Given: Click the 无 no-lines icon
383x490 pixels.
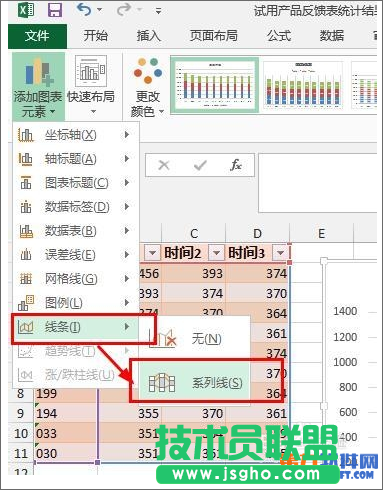Looking at the screenshot, I should (x=163, y=339).
